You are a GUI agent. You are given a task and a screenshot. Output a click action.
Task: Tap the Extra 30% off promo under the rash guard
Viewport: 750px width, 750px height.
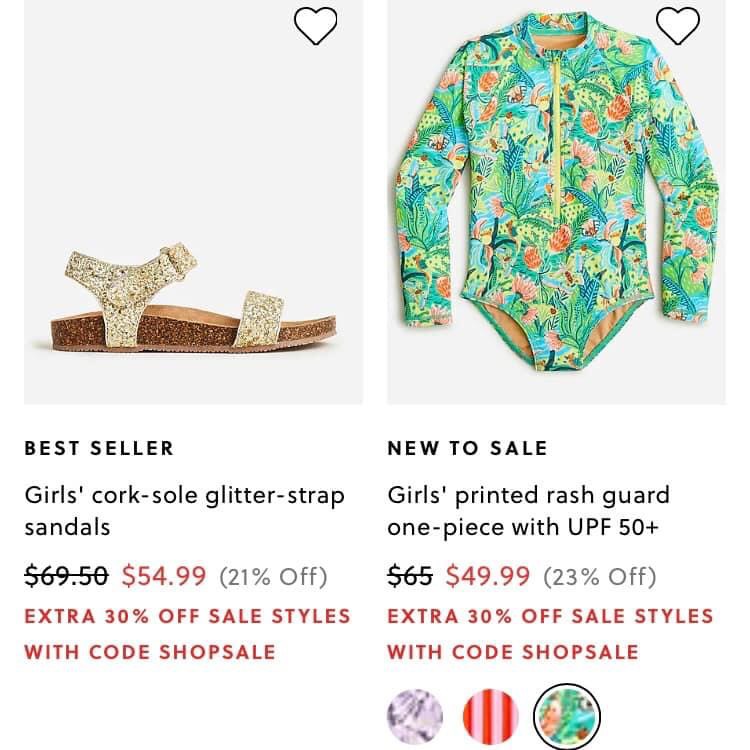550,615
